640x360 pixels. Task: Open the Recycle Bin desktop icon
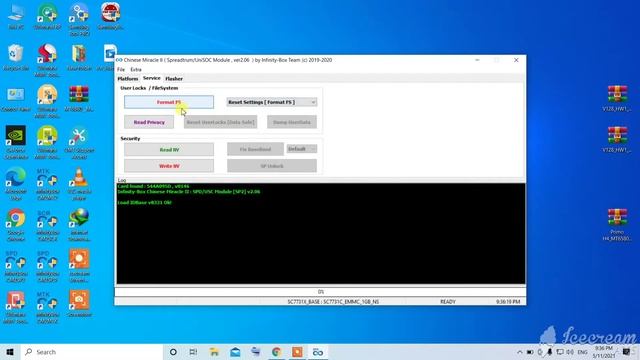tap(16, 58)
